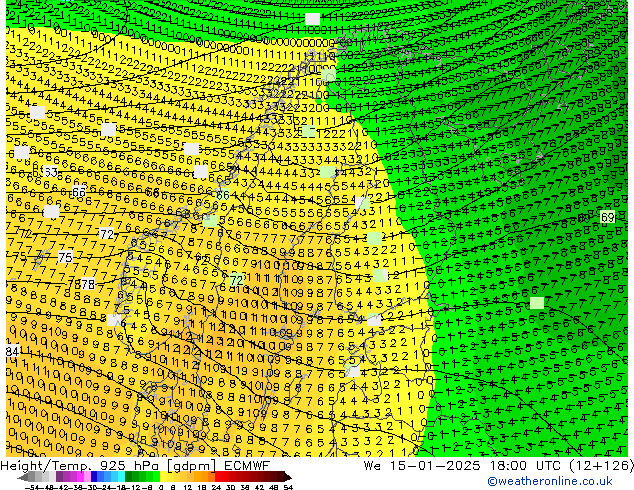Click the dark maroon right arrow end of legend
Screen dimensions: 634x490
[x=287, y=477]
